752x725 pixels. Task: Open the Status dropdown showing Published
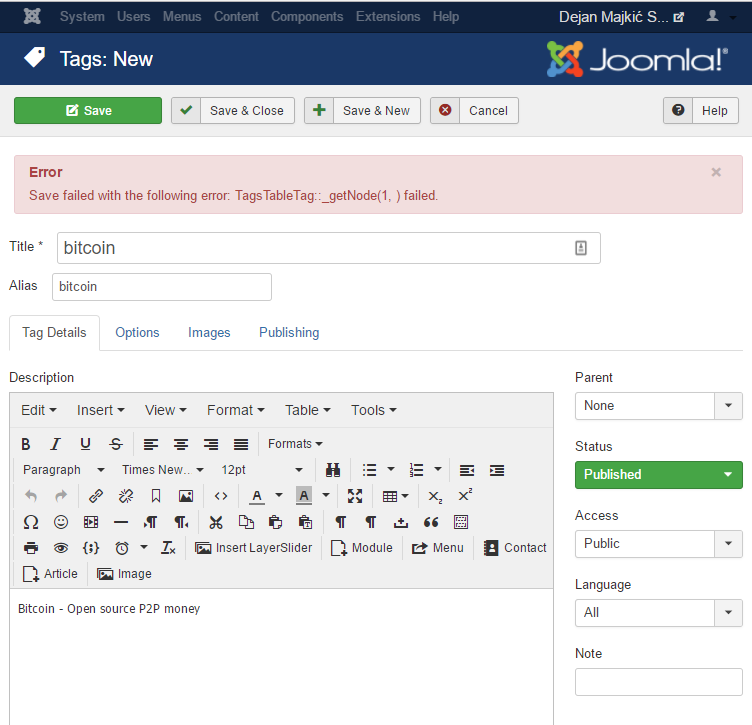pos(658,475)
